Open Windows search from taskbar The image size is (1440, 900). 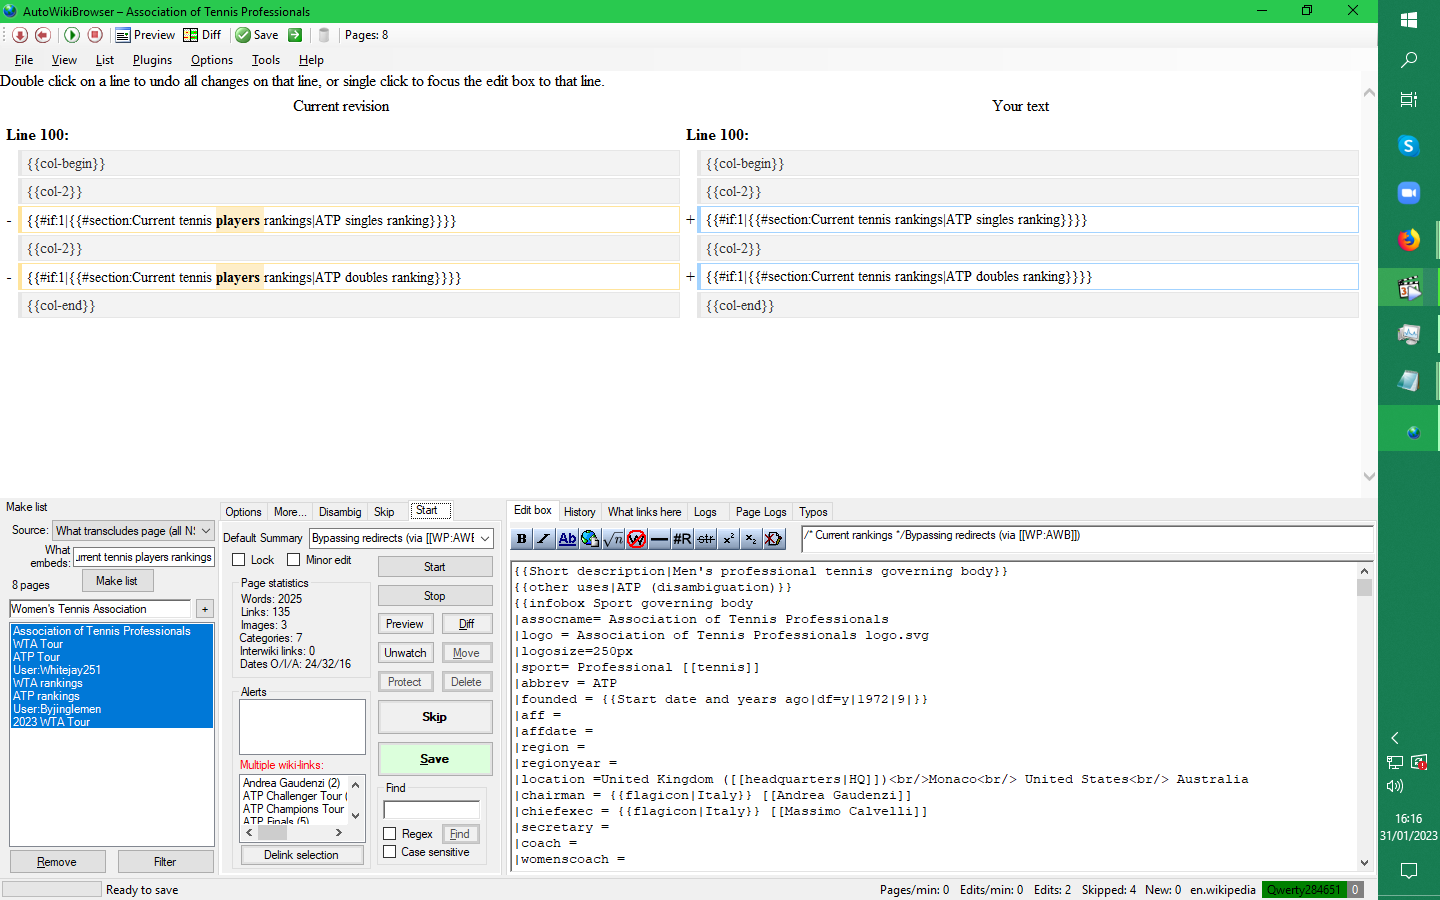tap(1409, 60)
